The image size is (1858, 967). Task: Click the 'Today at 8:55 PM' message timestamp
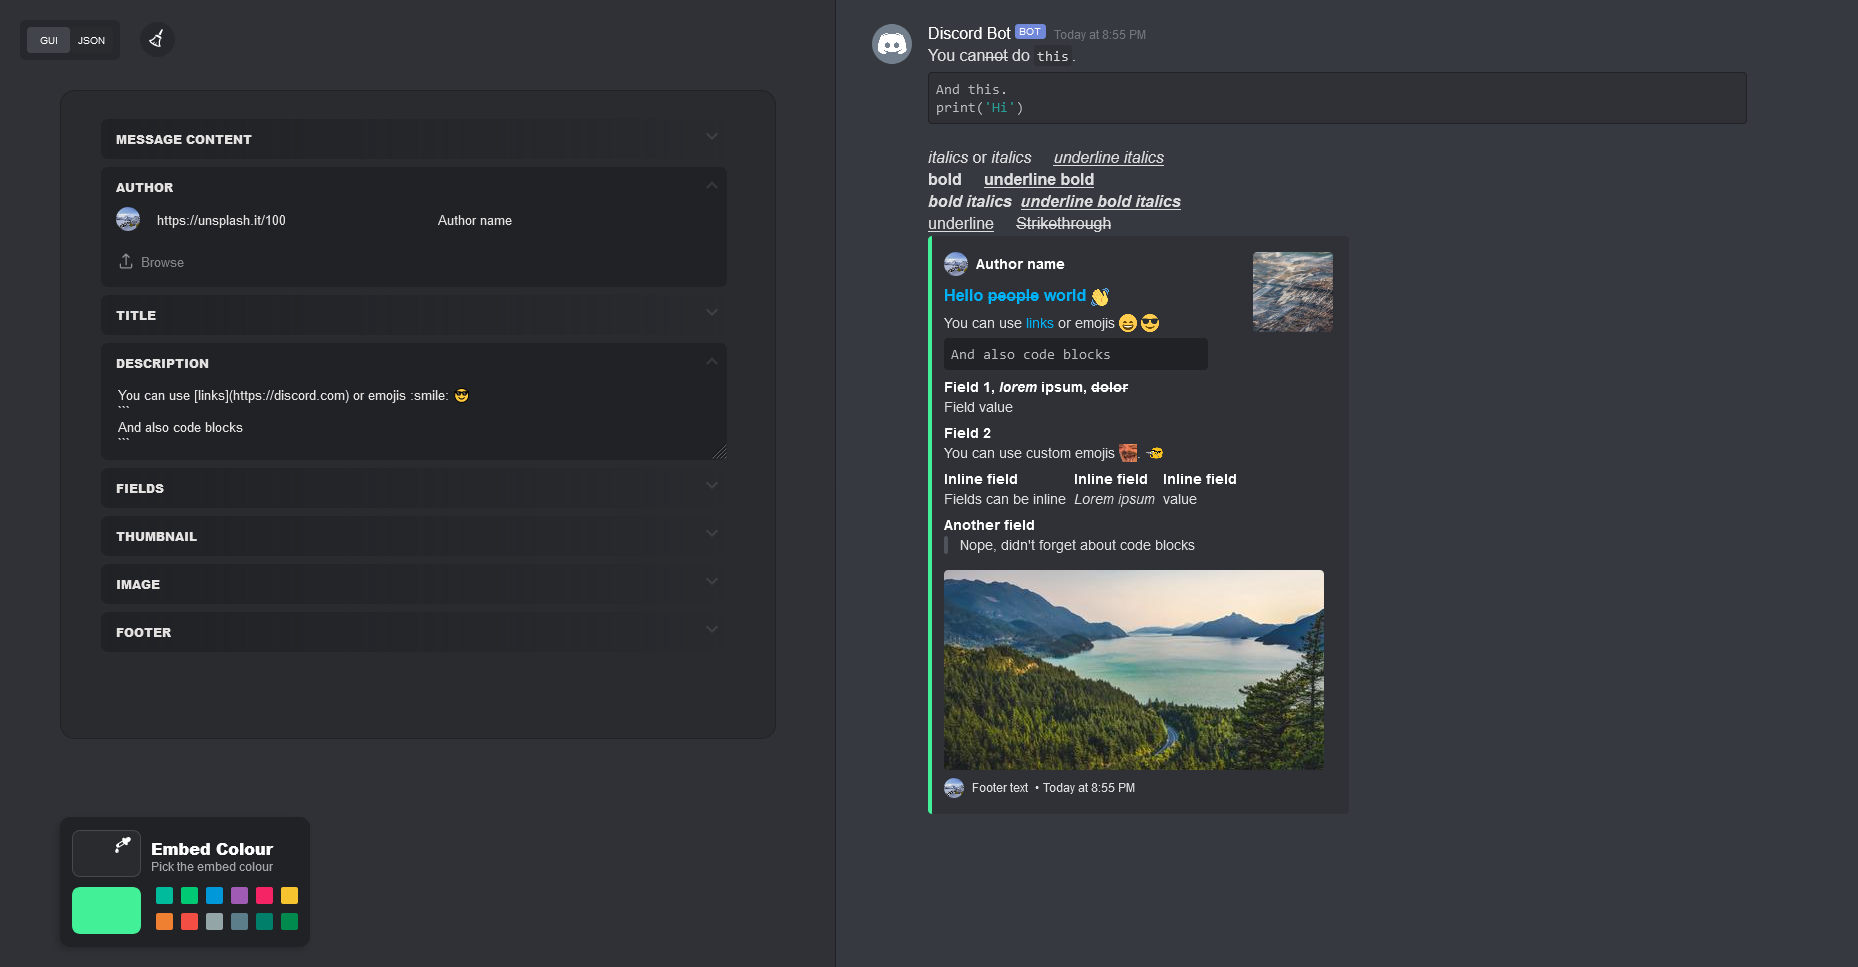pyautogui.click(x=1100, y=35)
